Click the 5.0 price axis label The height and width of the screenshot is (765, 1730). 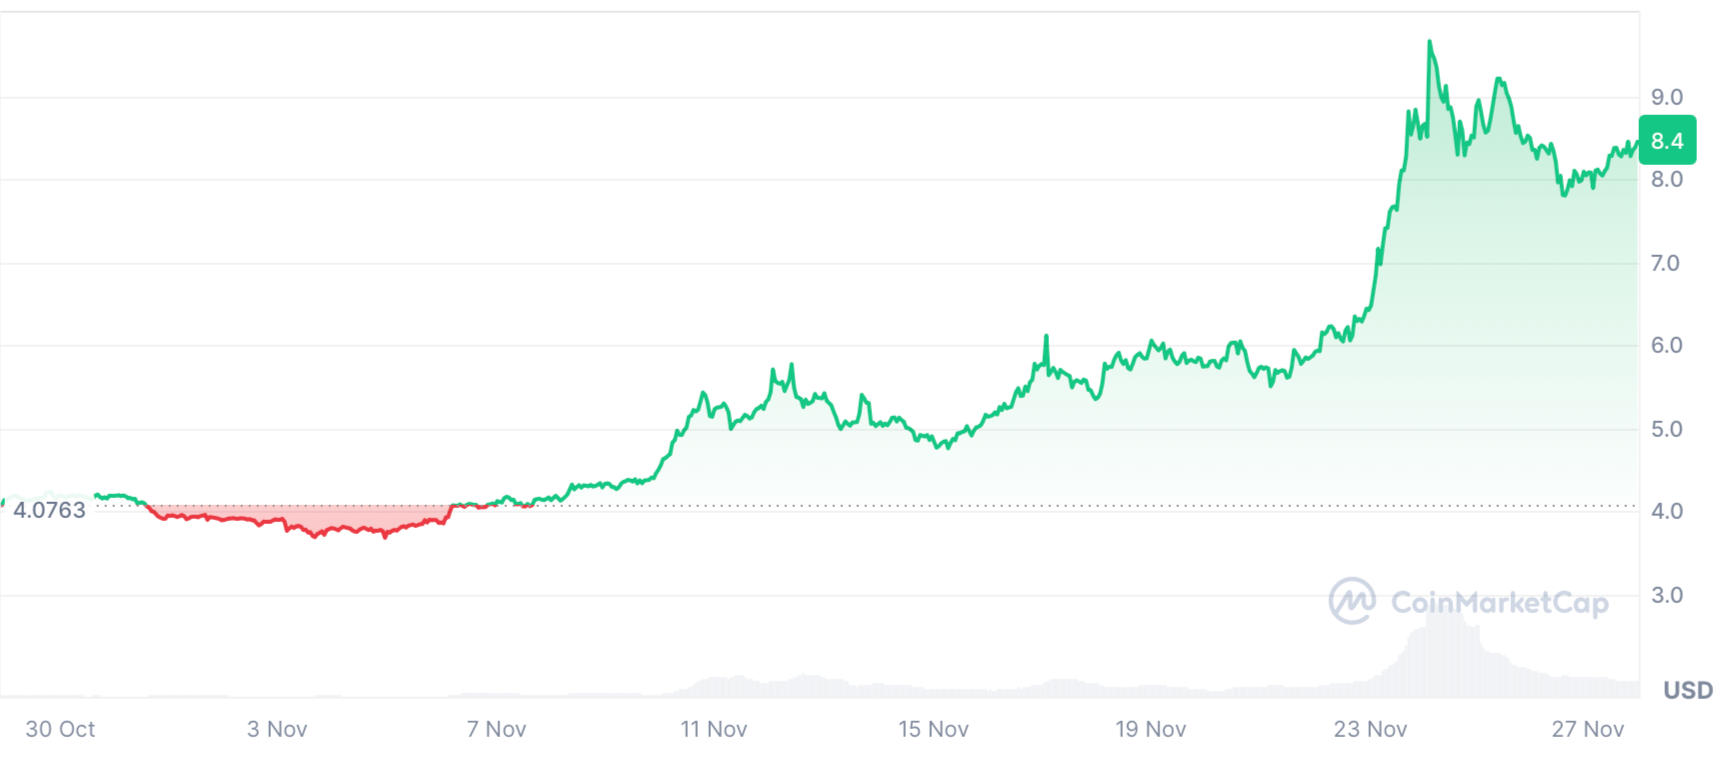pos(1667,429)
